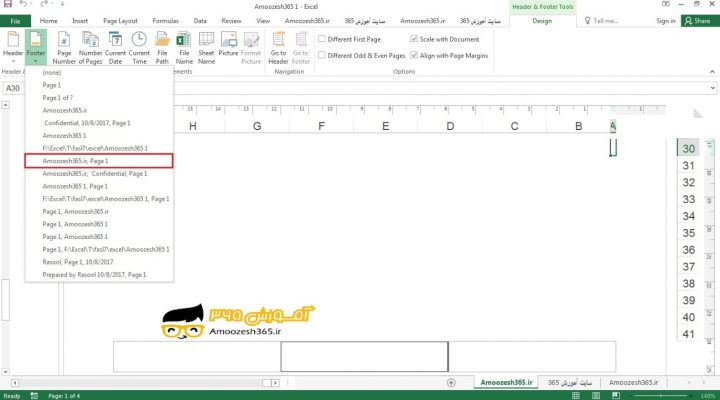Undo last action in title bar

click(23, 4)
